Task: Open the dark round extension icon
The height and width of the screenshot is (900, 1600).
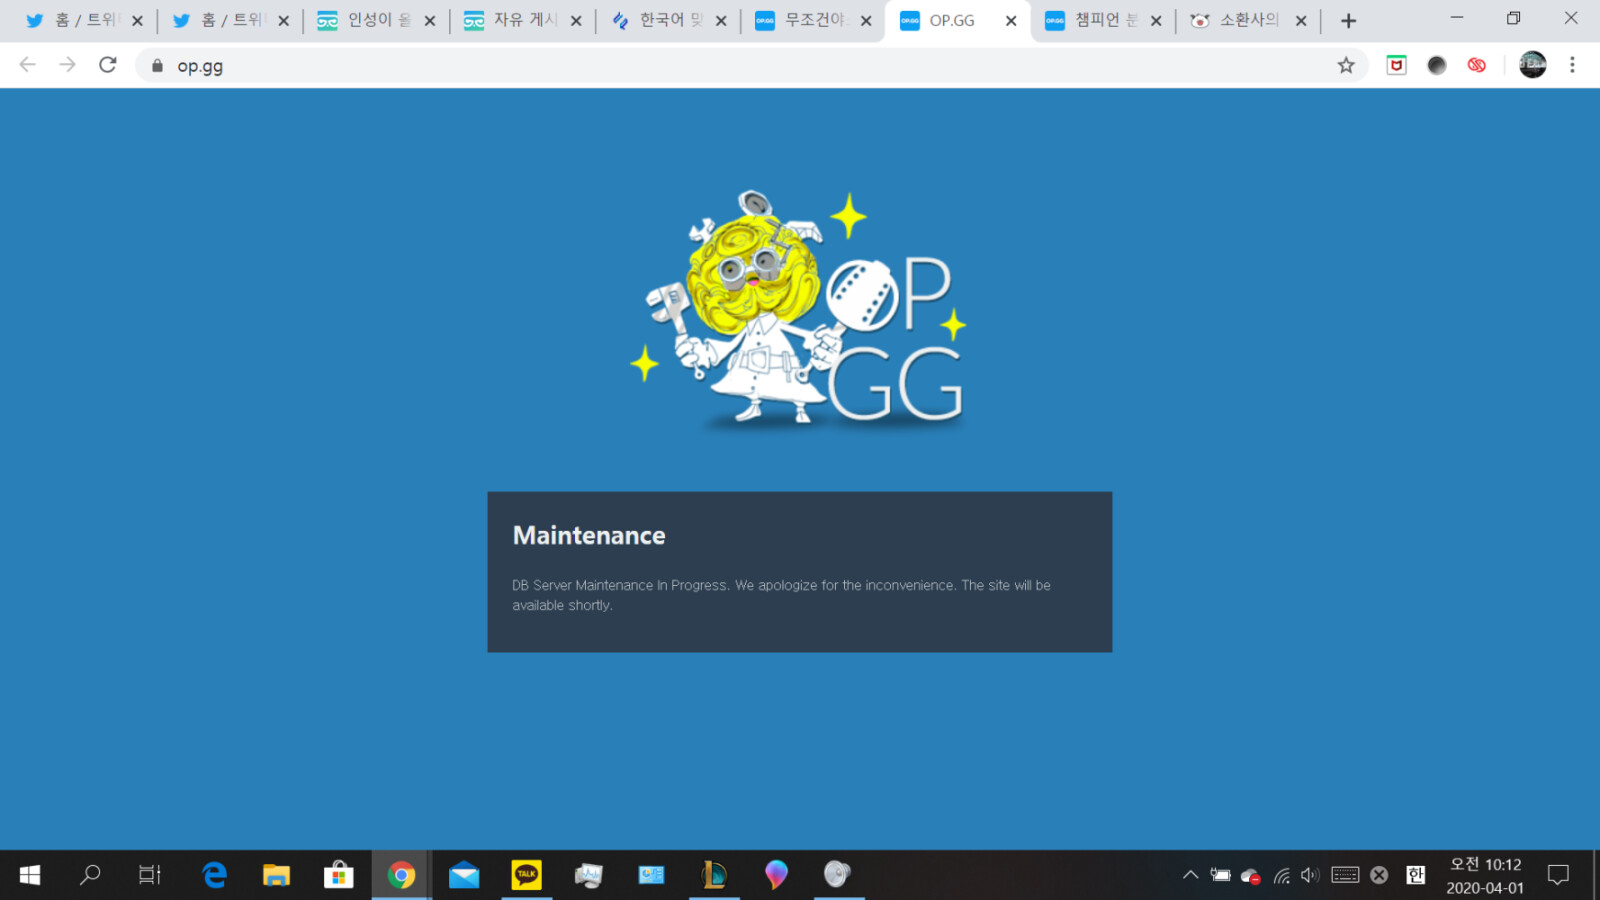Action: click(x=1437, y=65)
